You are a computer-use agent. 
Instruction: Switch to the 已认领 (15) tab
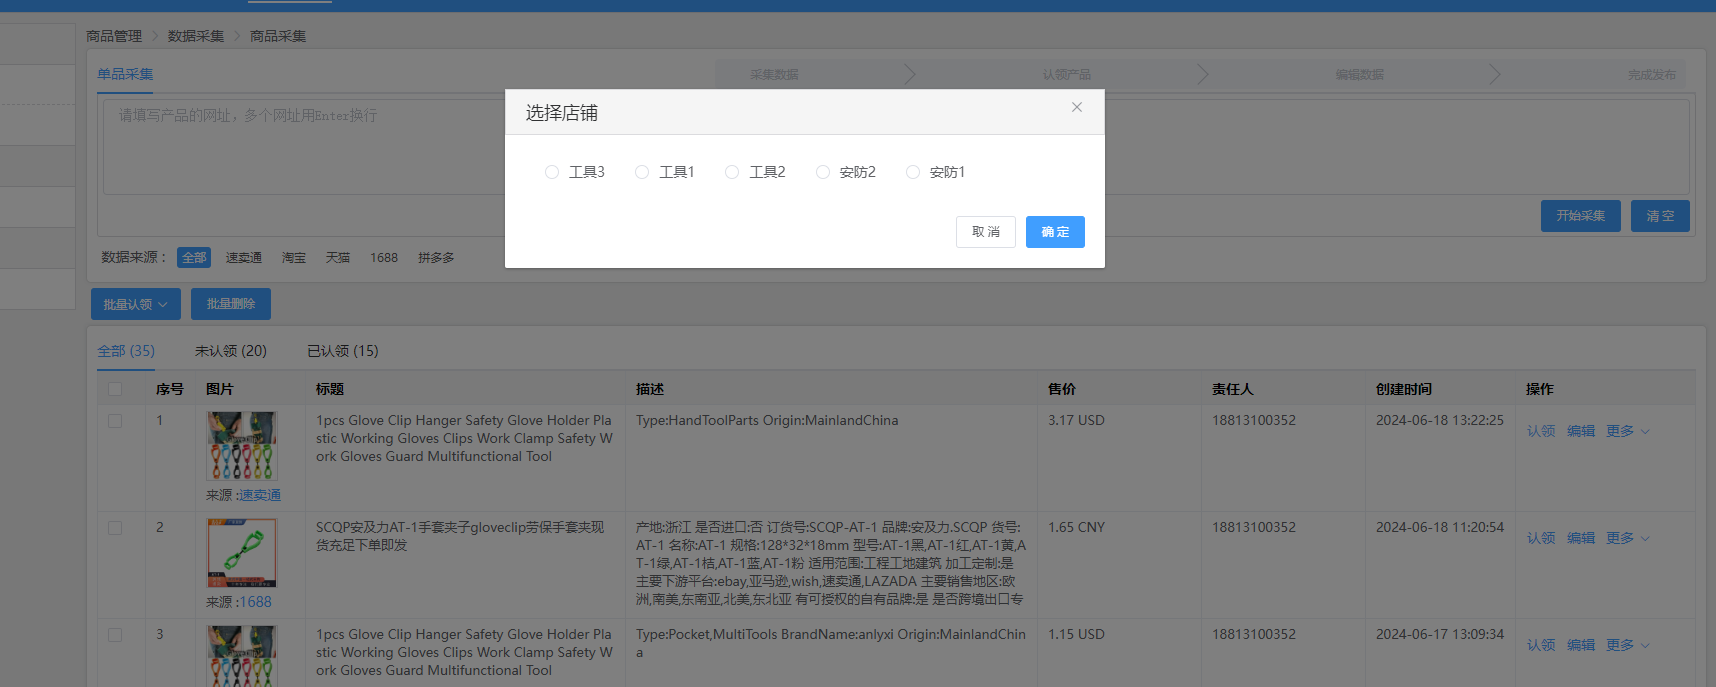coord(343,351)
